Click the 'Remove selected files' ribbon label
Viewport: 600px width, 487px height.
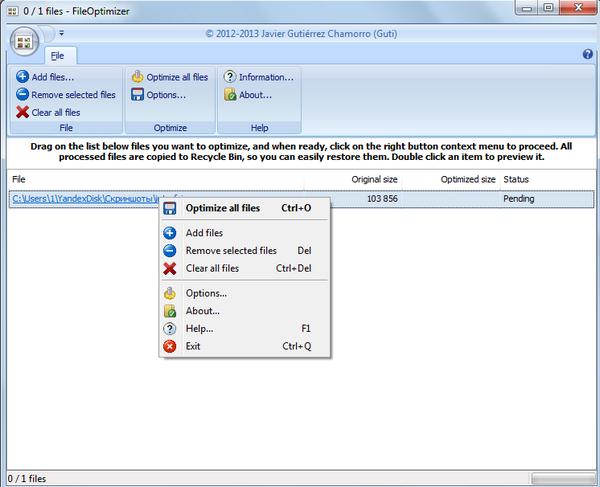[x=73, y=94]
